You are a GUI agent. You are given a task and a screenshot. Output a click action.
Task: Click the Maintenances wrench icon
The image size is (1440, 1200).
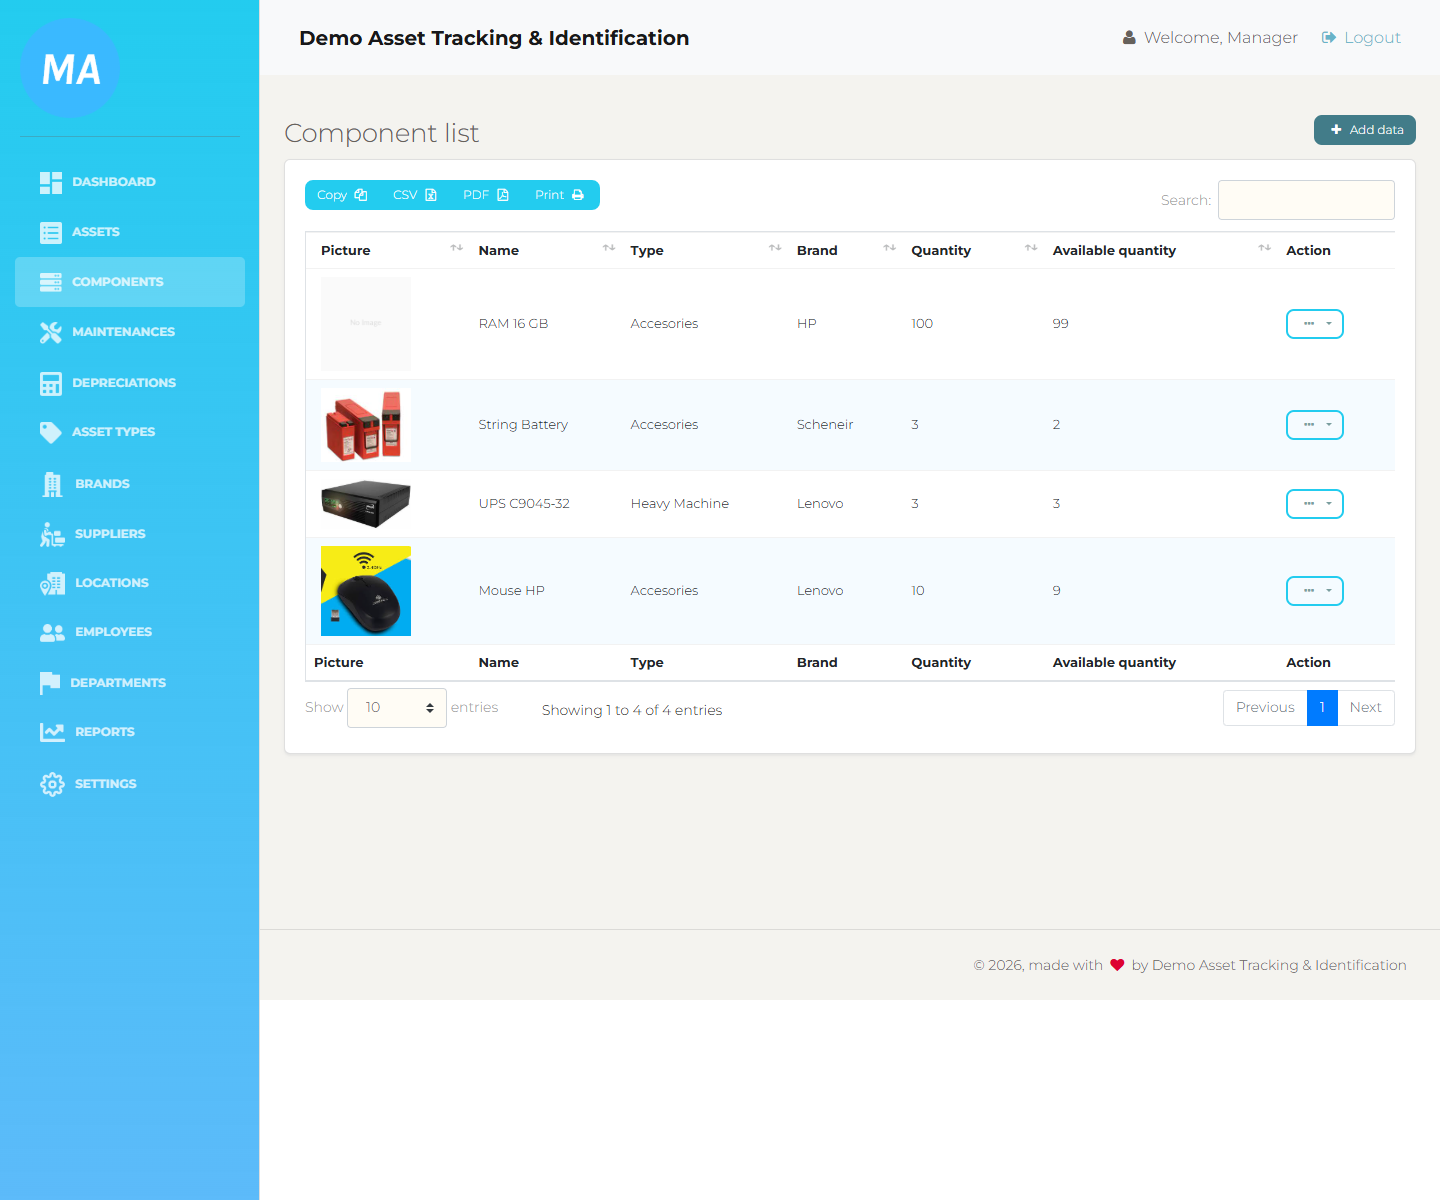point(51,332)
